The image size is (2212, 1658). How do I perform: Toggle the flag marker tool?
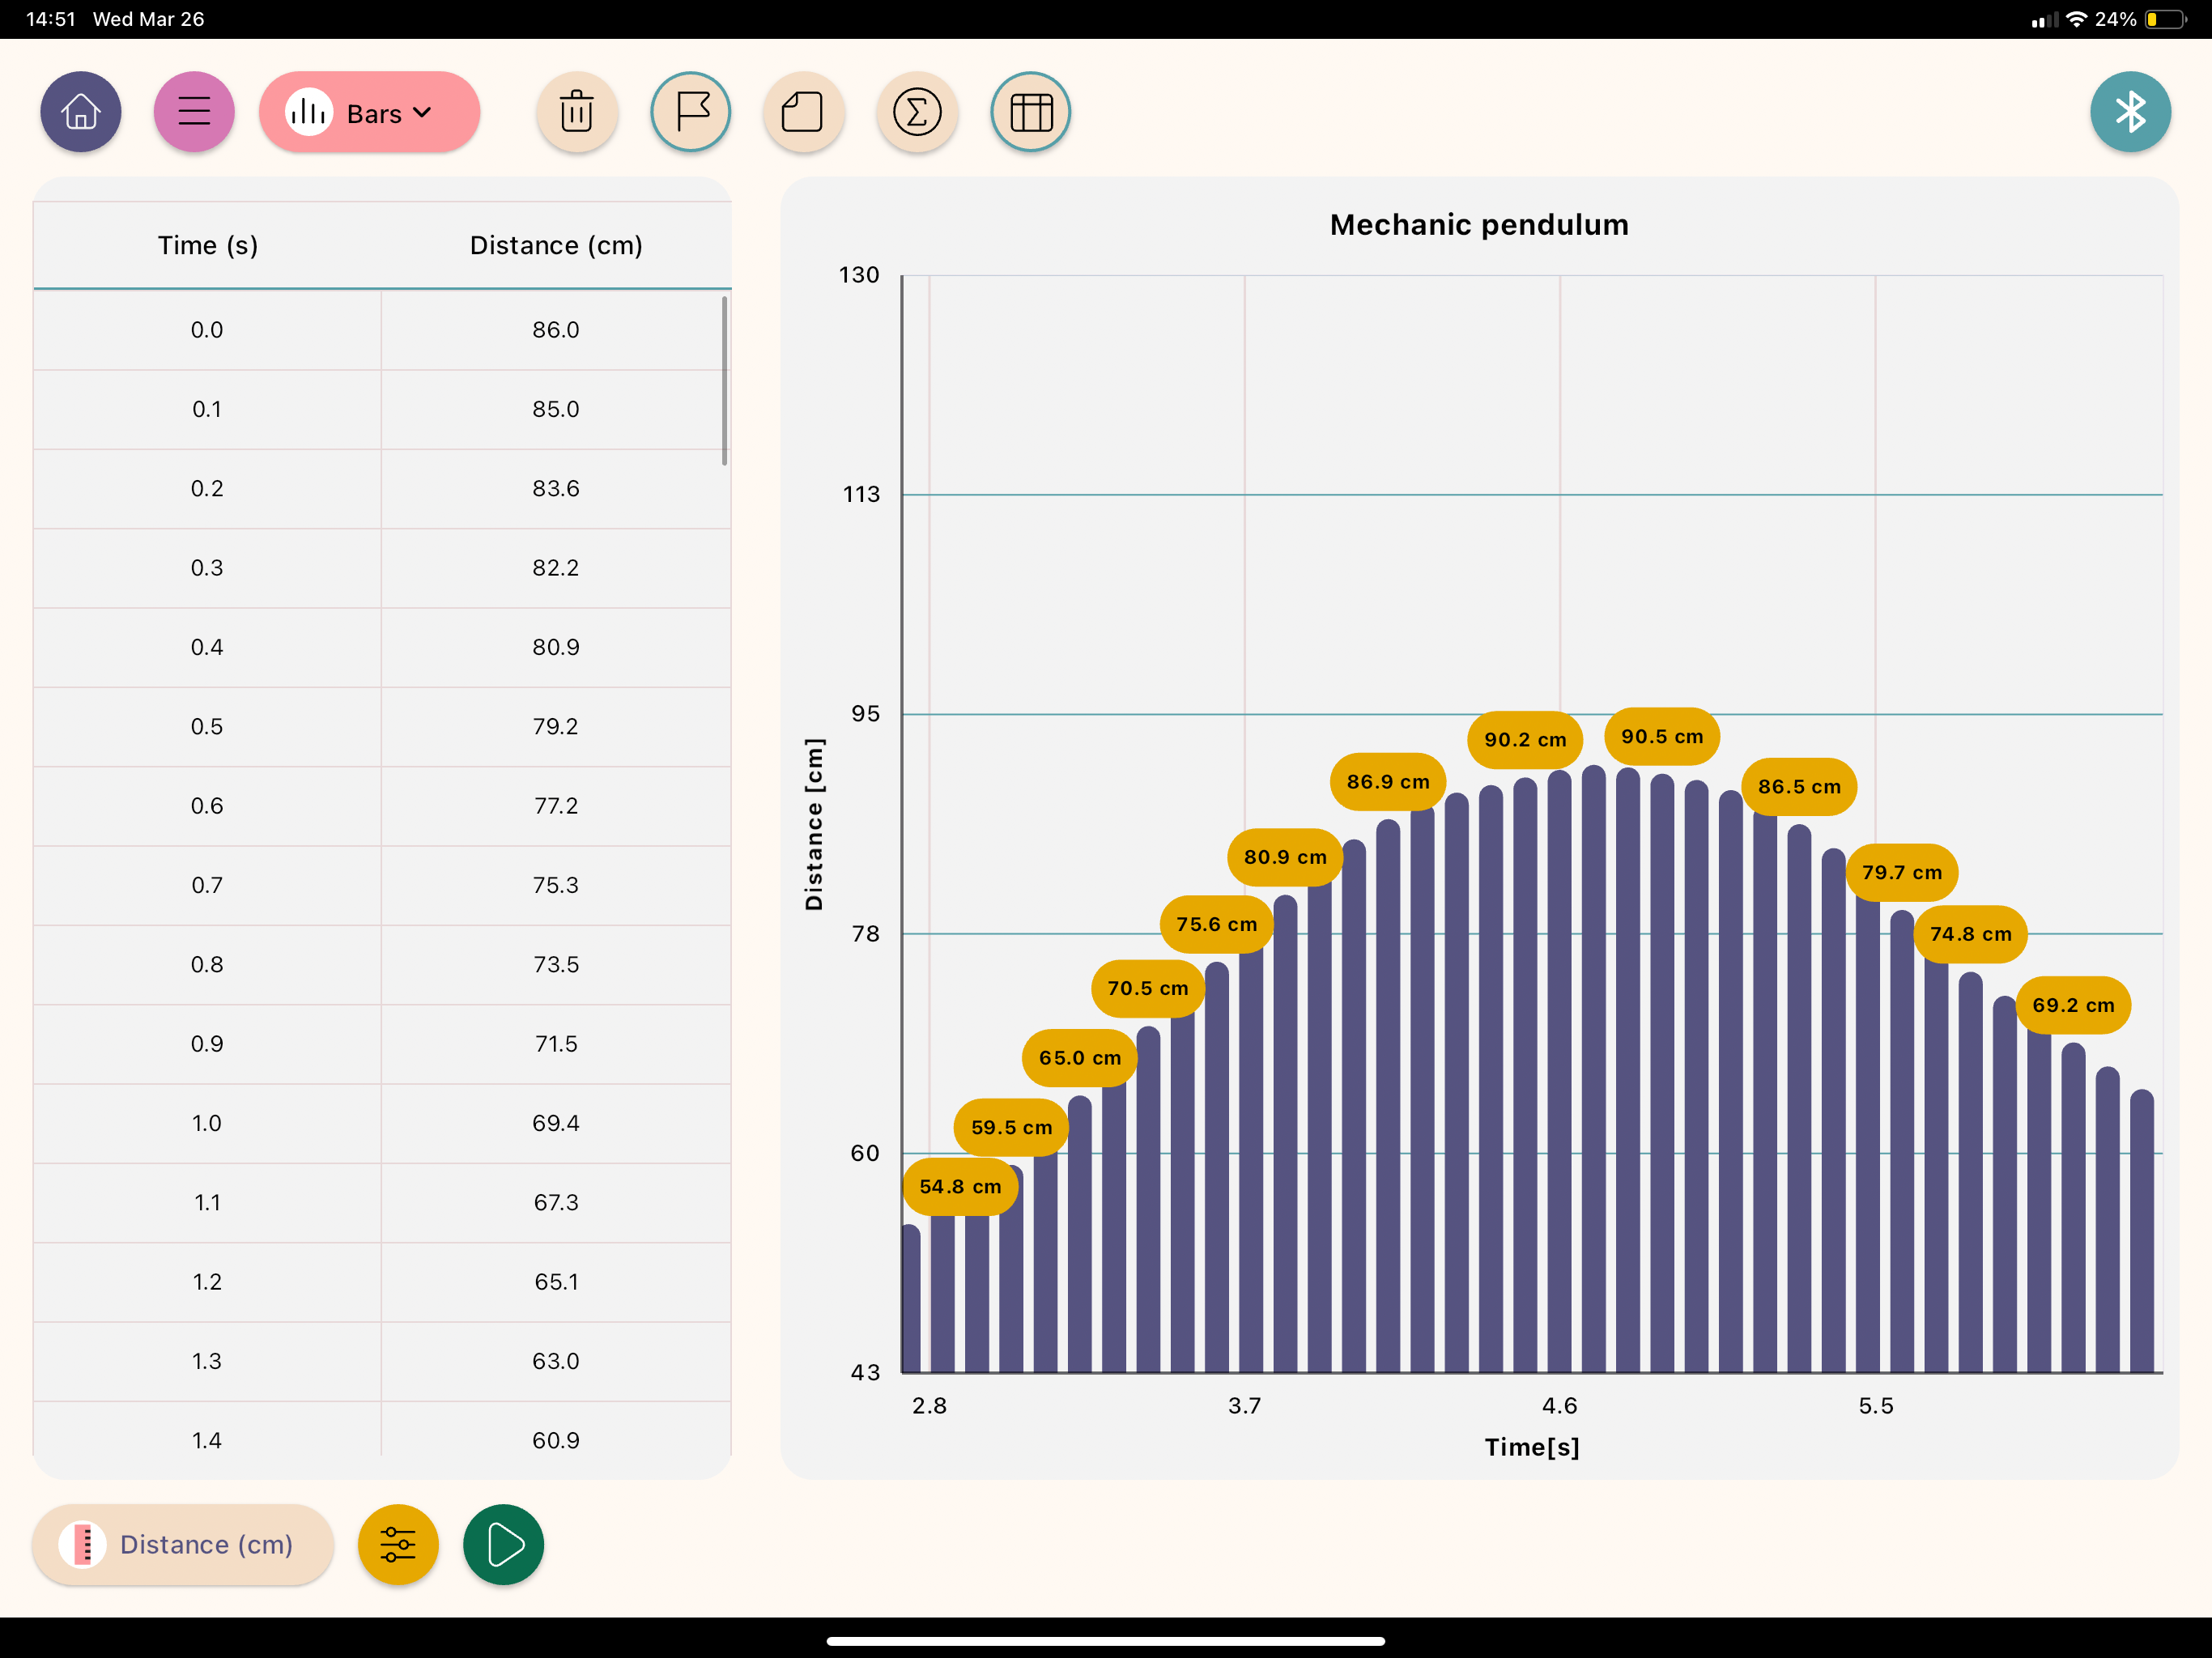(691, 112)
